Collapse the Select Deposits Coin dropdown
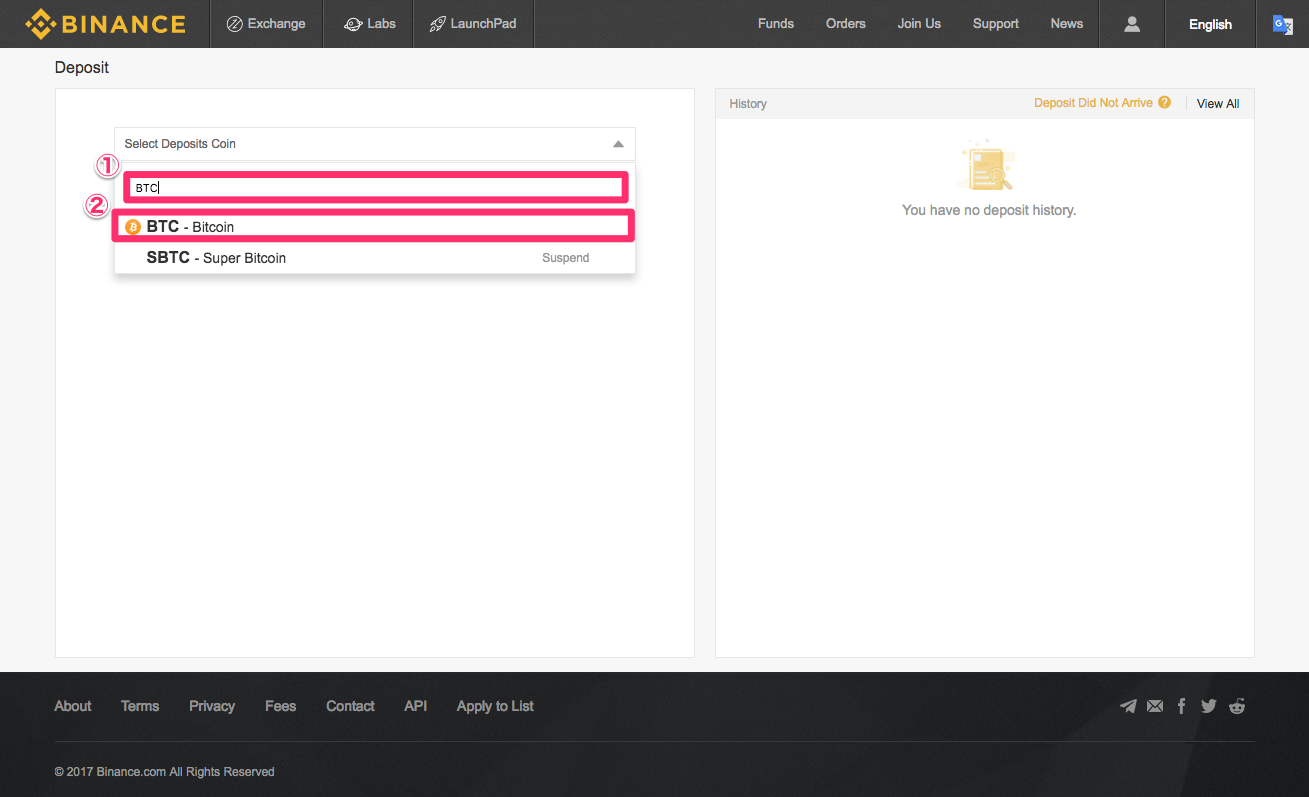 click(375, 144)
